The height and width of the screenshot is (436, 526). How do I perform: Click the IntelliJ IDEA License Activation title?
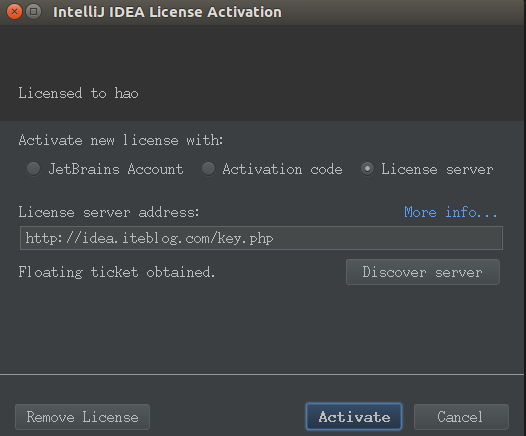pyautogui.click(x=167, y=12)
